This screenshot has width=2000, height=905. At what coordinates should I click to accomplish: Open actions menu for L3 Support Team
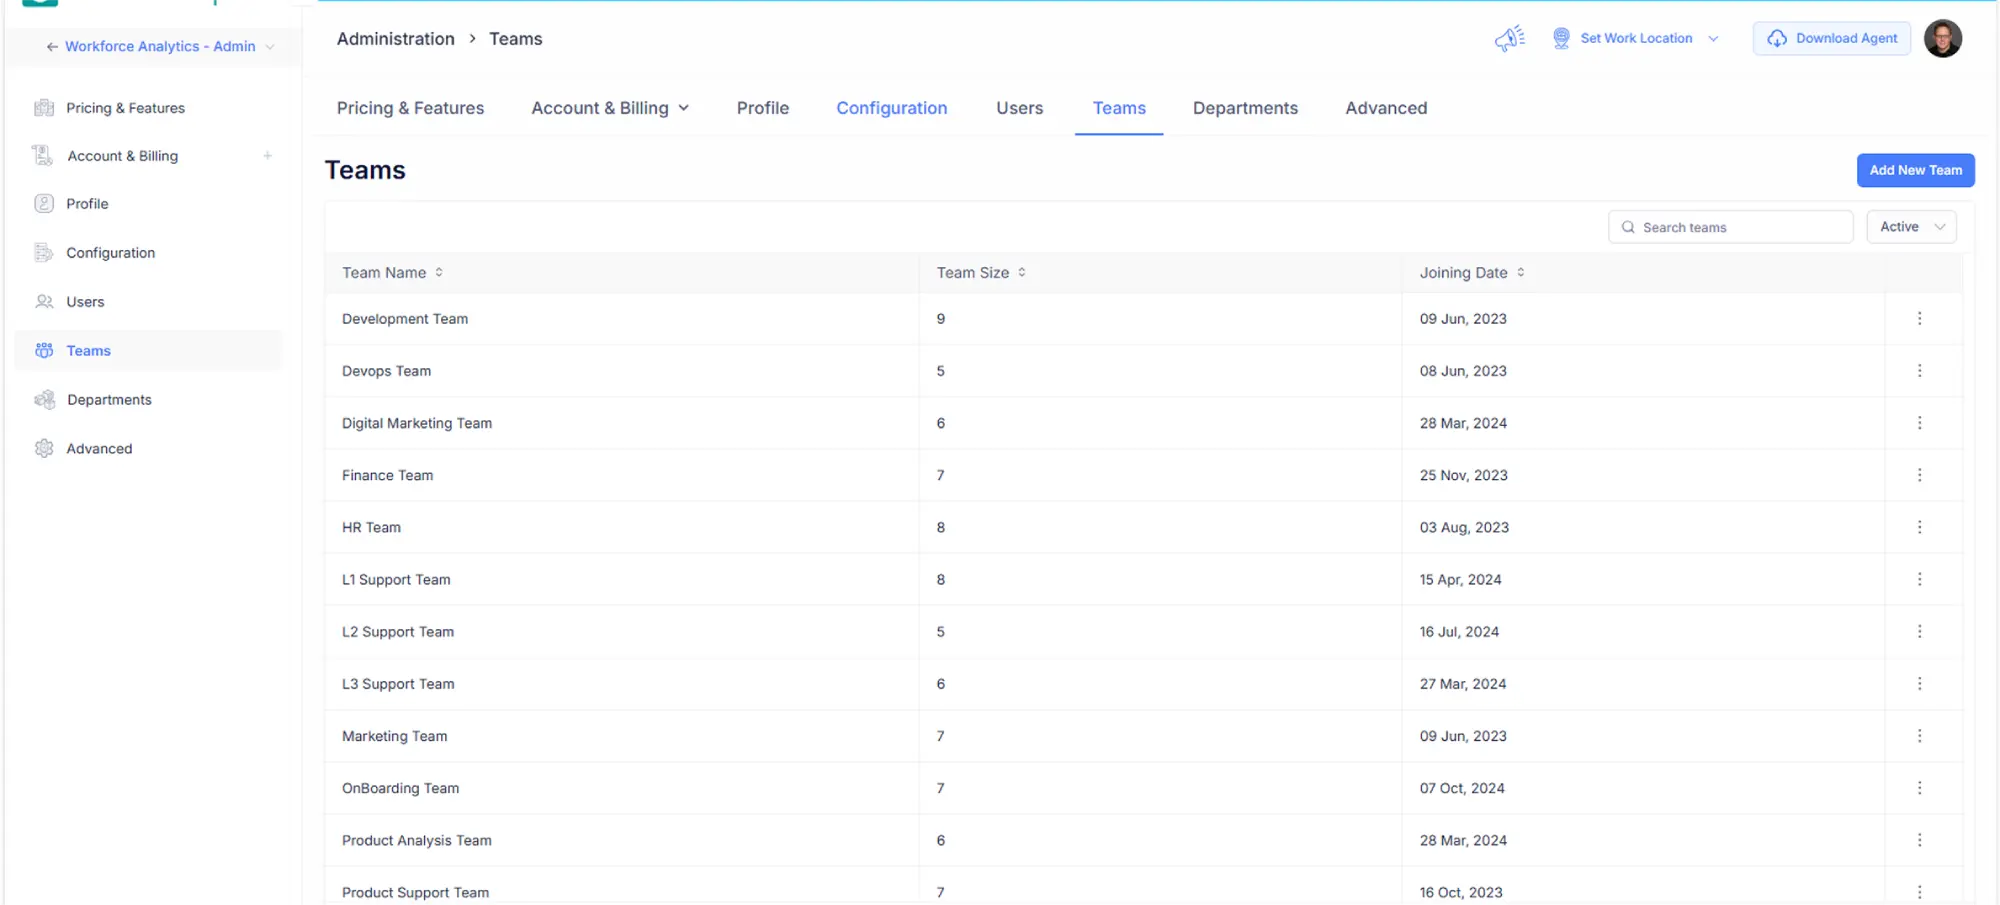[1919, 683]
